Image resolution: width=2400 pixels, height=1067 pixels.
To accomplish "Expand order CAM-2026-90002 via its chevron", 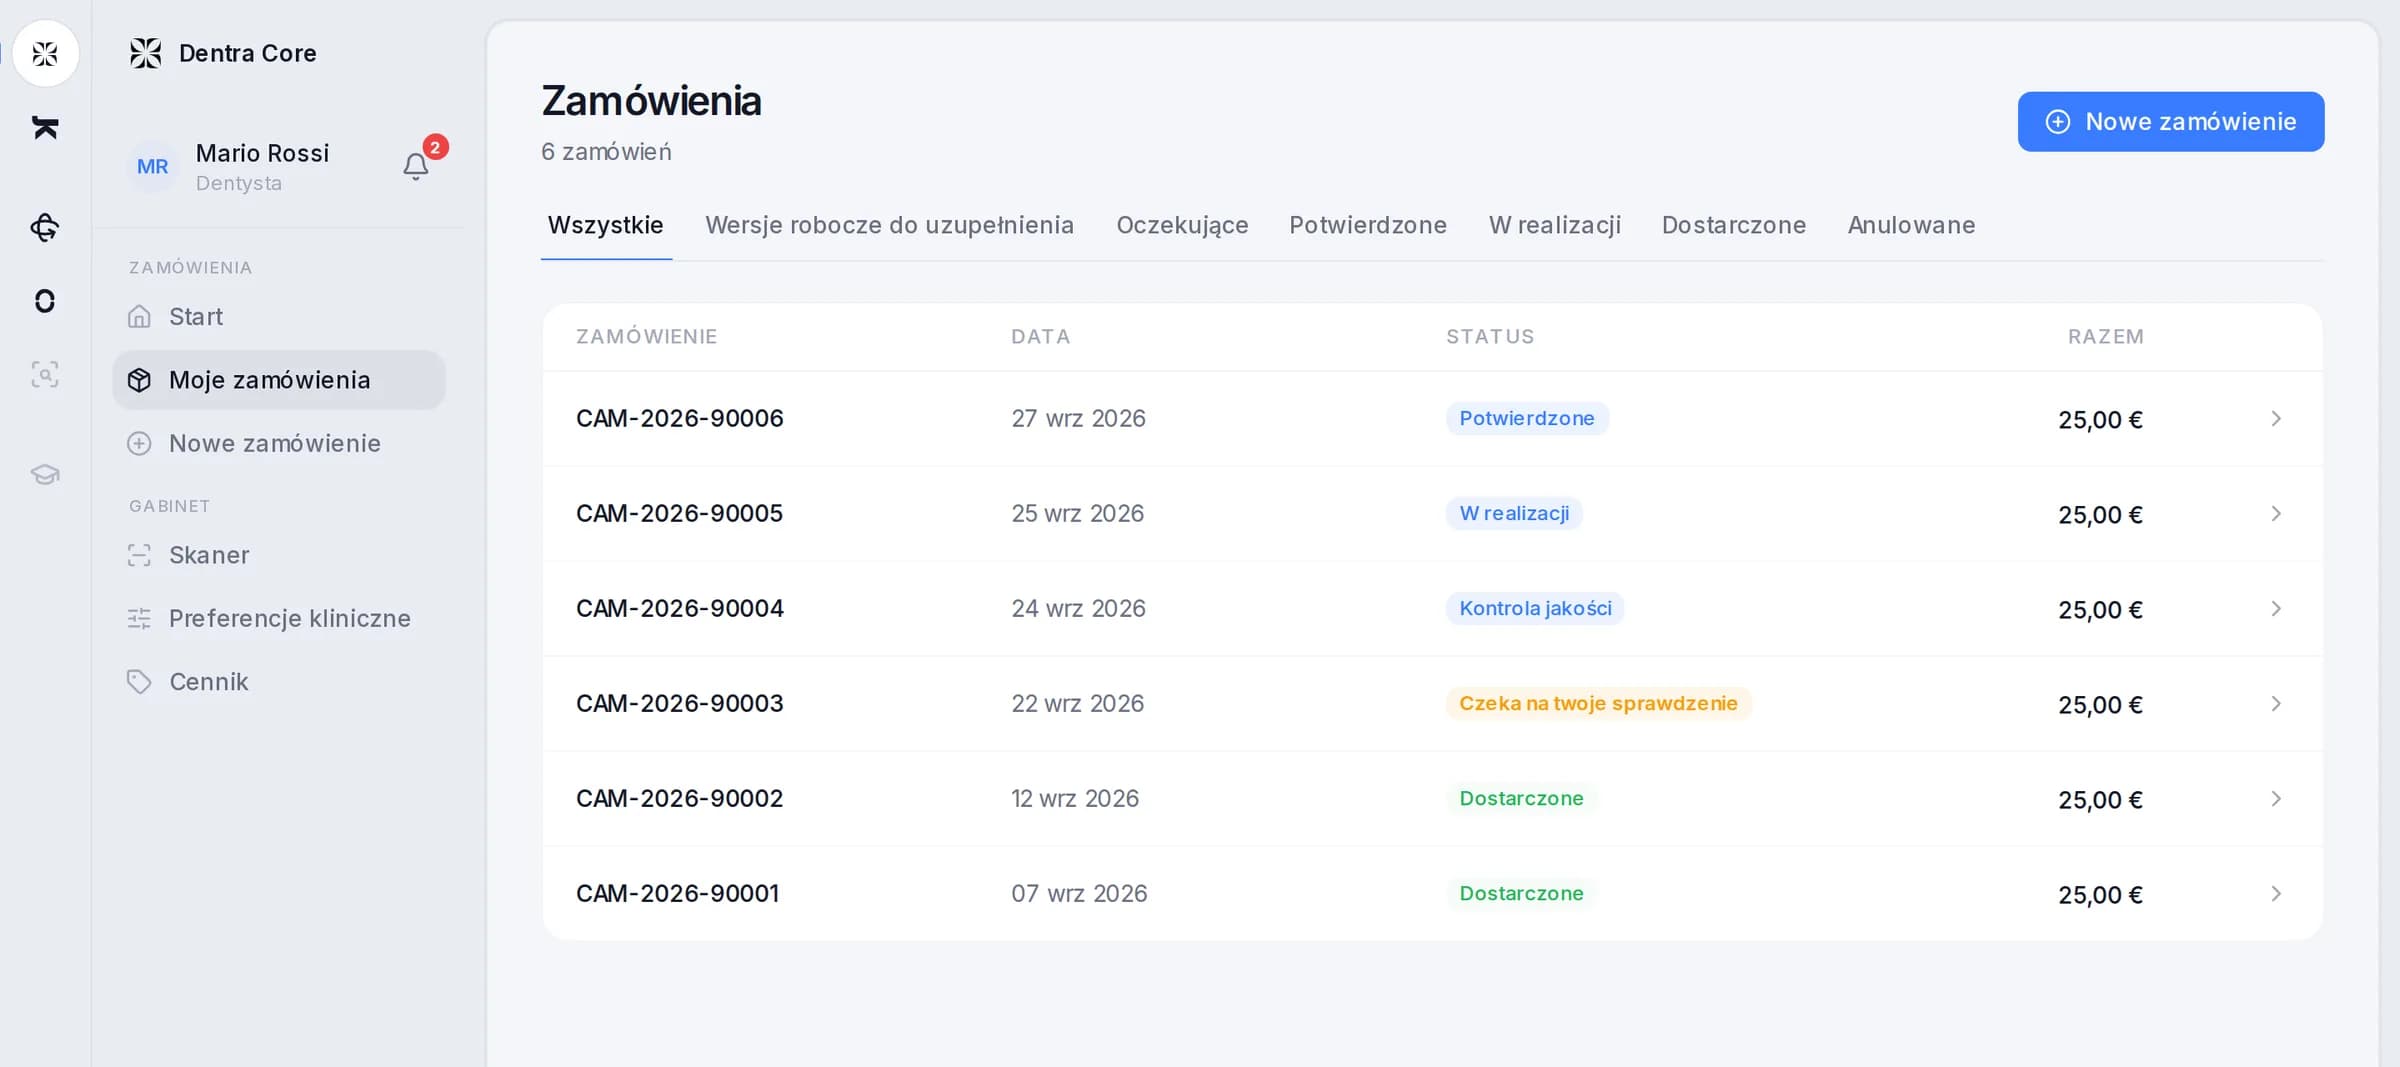I will point(2276,798).
